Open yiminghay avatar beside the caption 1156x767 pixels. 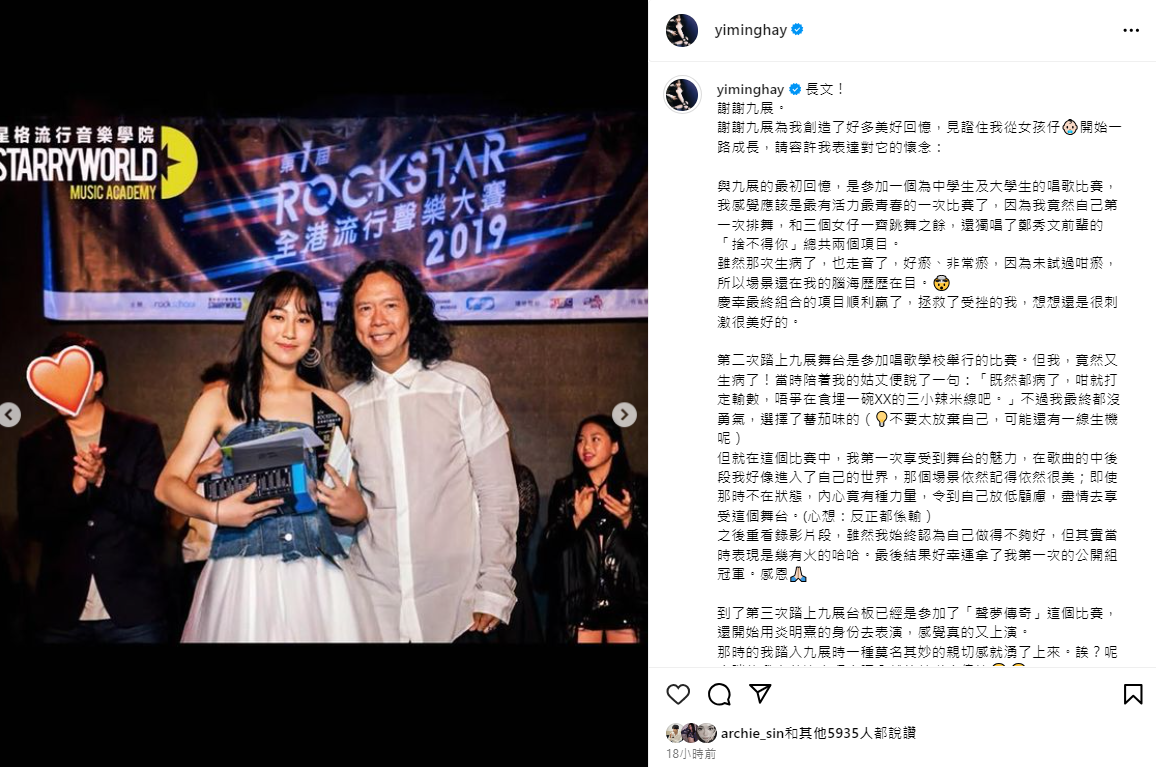pyautogui.click(x=682, y=94)
